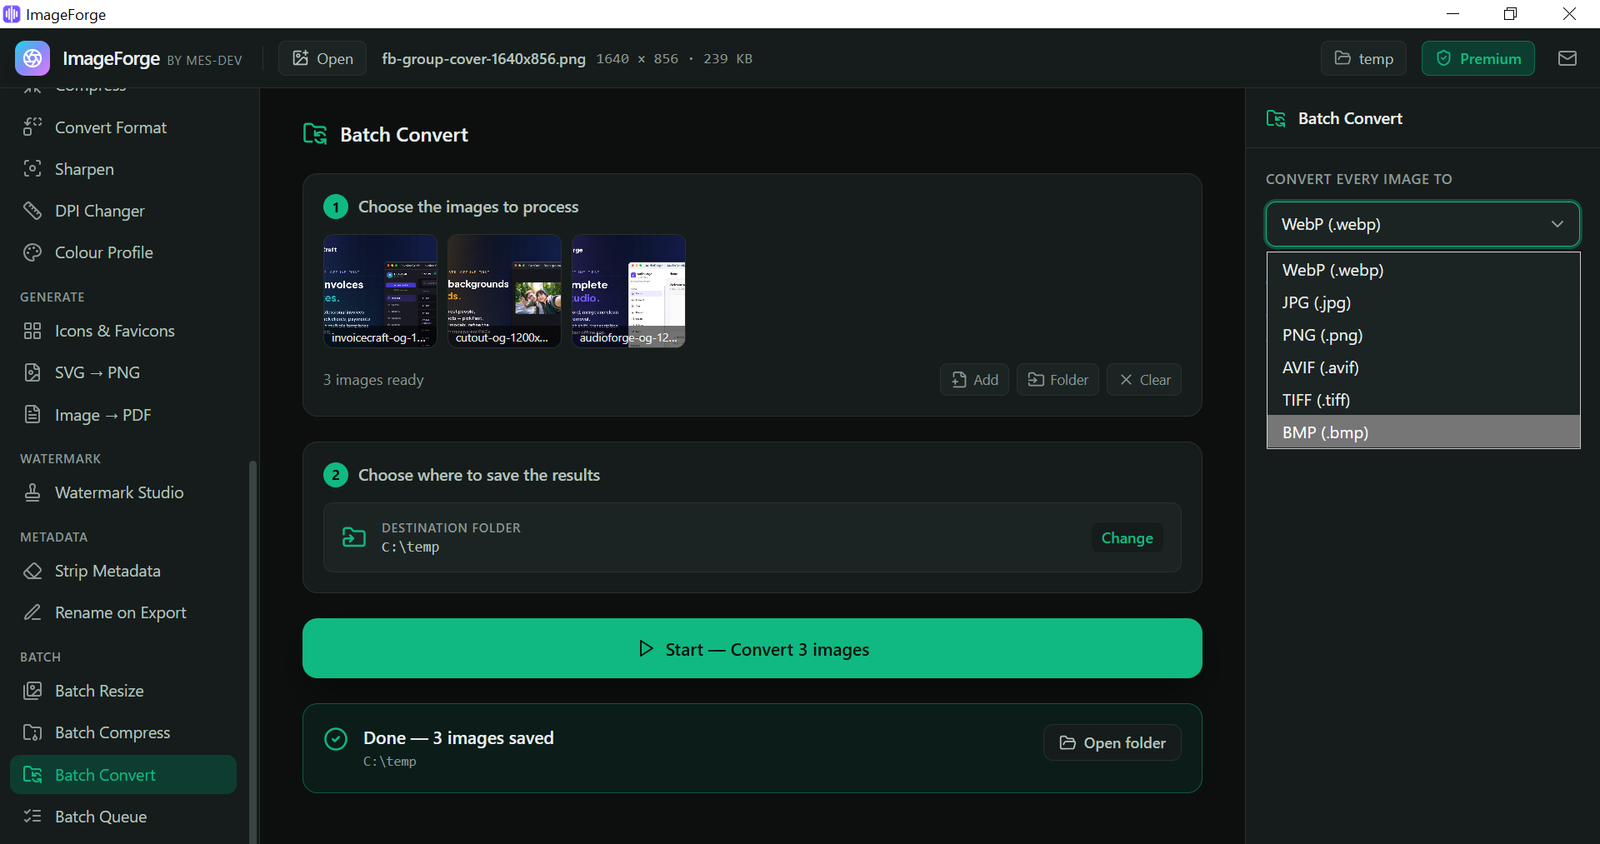Viewport: 1600px width, 844px height.
Task: Click the Sharpen tool icon in sidebar
Action: (x=32, y=169)
